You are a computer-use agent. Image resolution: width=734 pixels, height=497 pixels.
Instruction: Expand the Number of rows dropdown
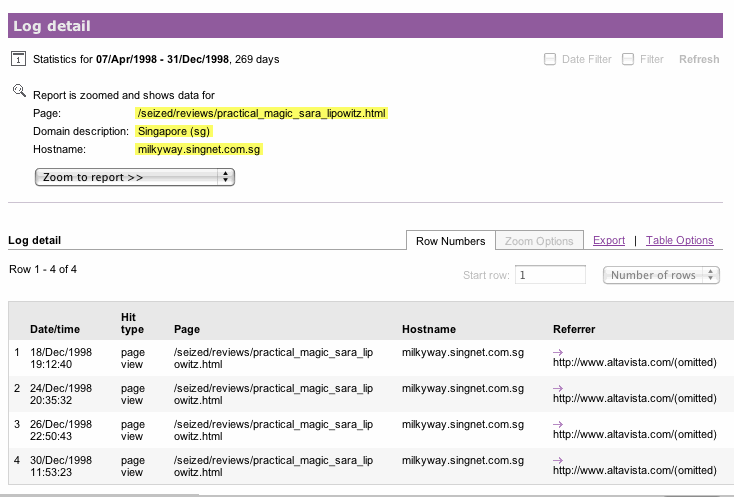661,275
